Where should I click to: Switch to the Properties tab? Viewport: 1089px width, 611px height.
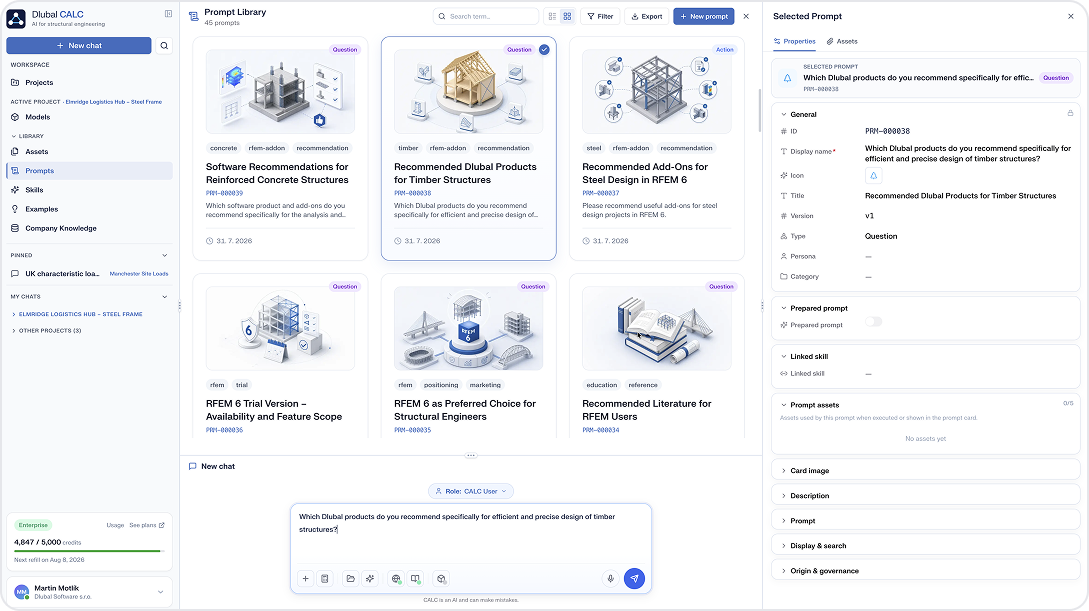(x=795, y=42)
